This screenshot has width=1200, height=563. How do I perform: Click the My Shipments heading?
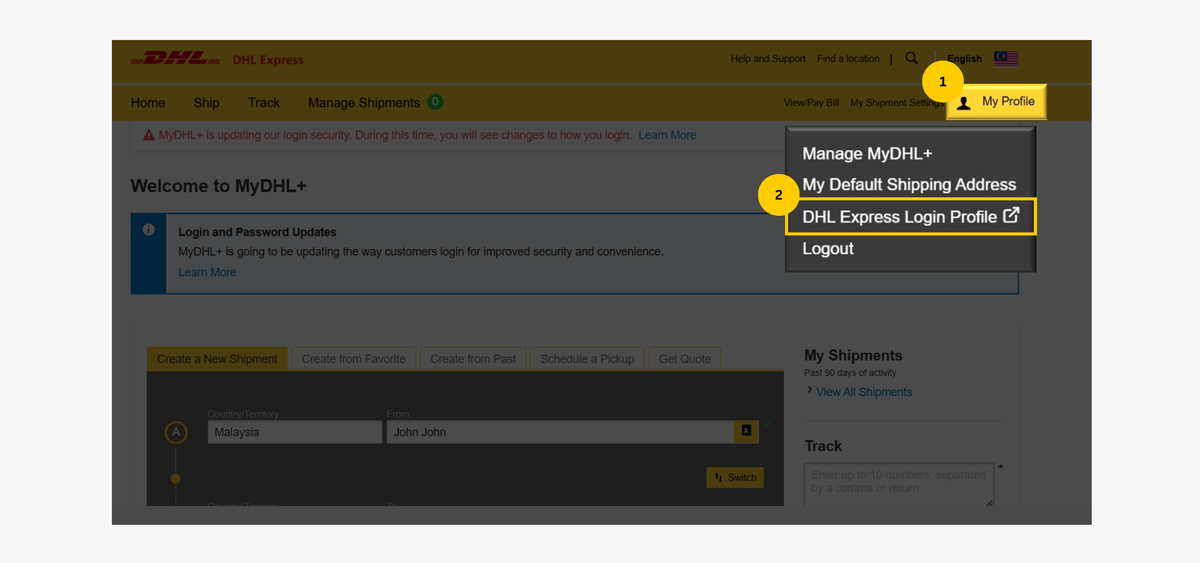coord(853,355)
